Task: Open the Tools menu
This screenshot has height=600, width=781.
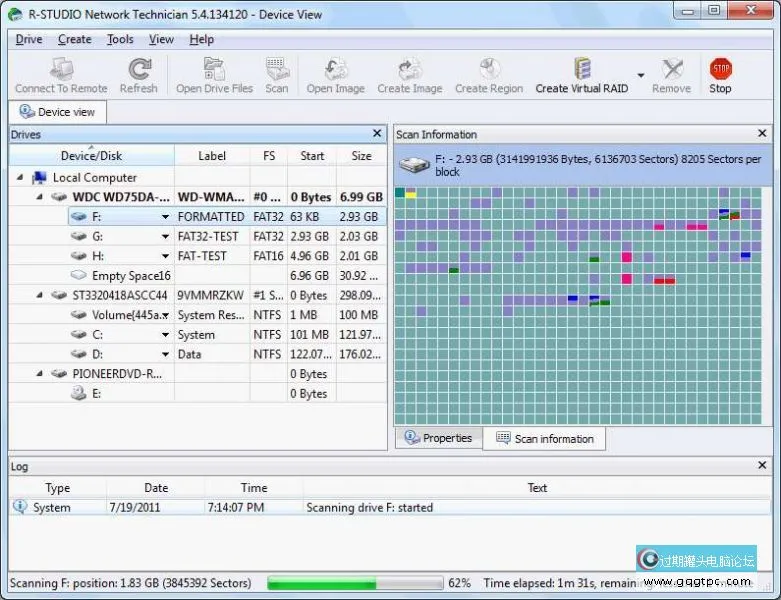Action: pyautogui.click(x=120, y=39)
